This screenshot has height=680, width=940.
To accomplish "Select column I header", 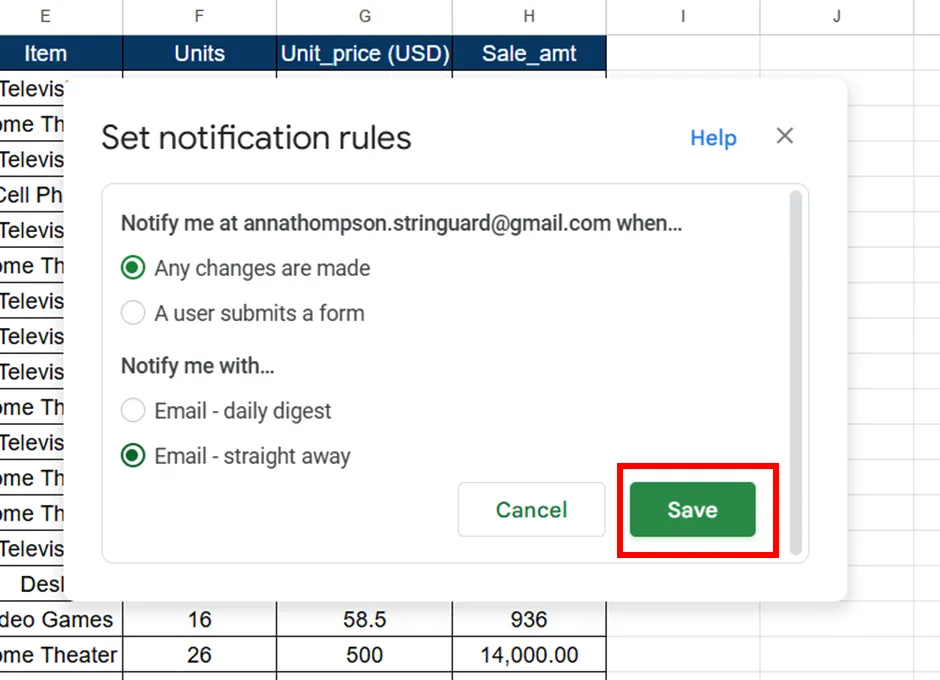I will coord(683,16).
